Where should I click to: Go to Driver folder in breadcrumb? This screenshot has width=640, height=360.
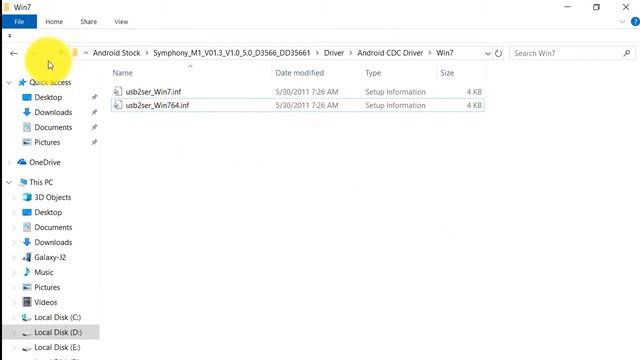click(334, 53)
